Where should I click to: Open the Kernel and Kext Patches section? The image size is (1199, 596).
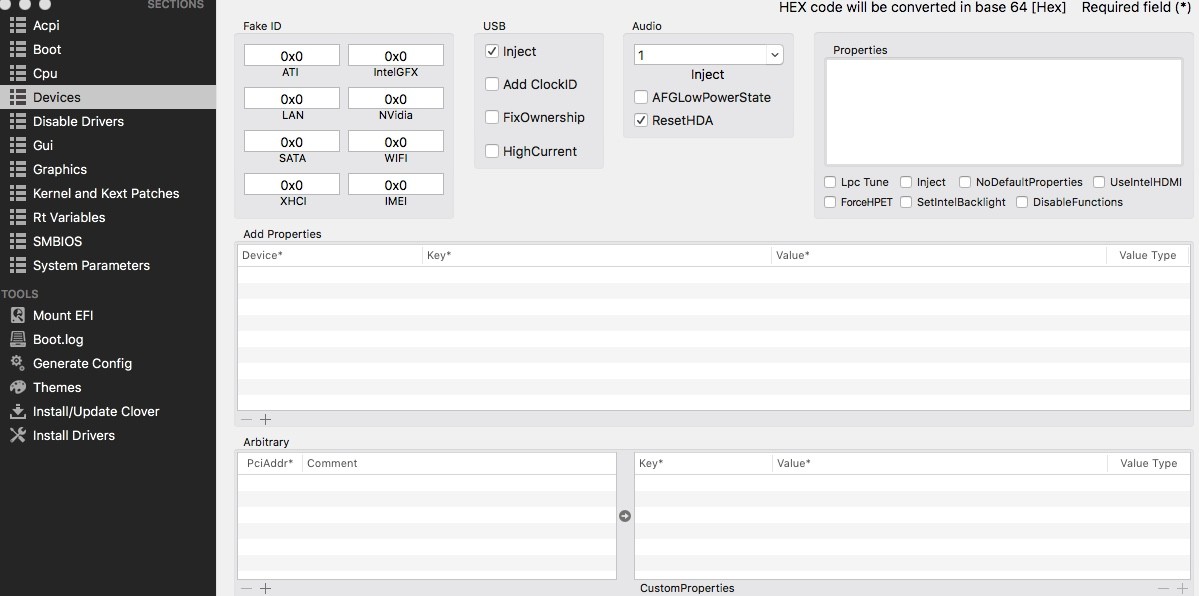106,194
